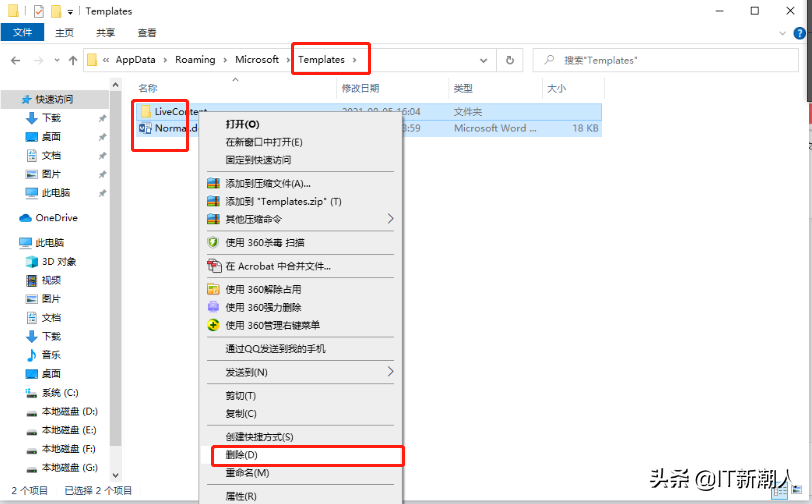Go back with the left arrow

coord(16,60)
